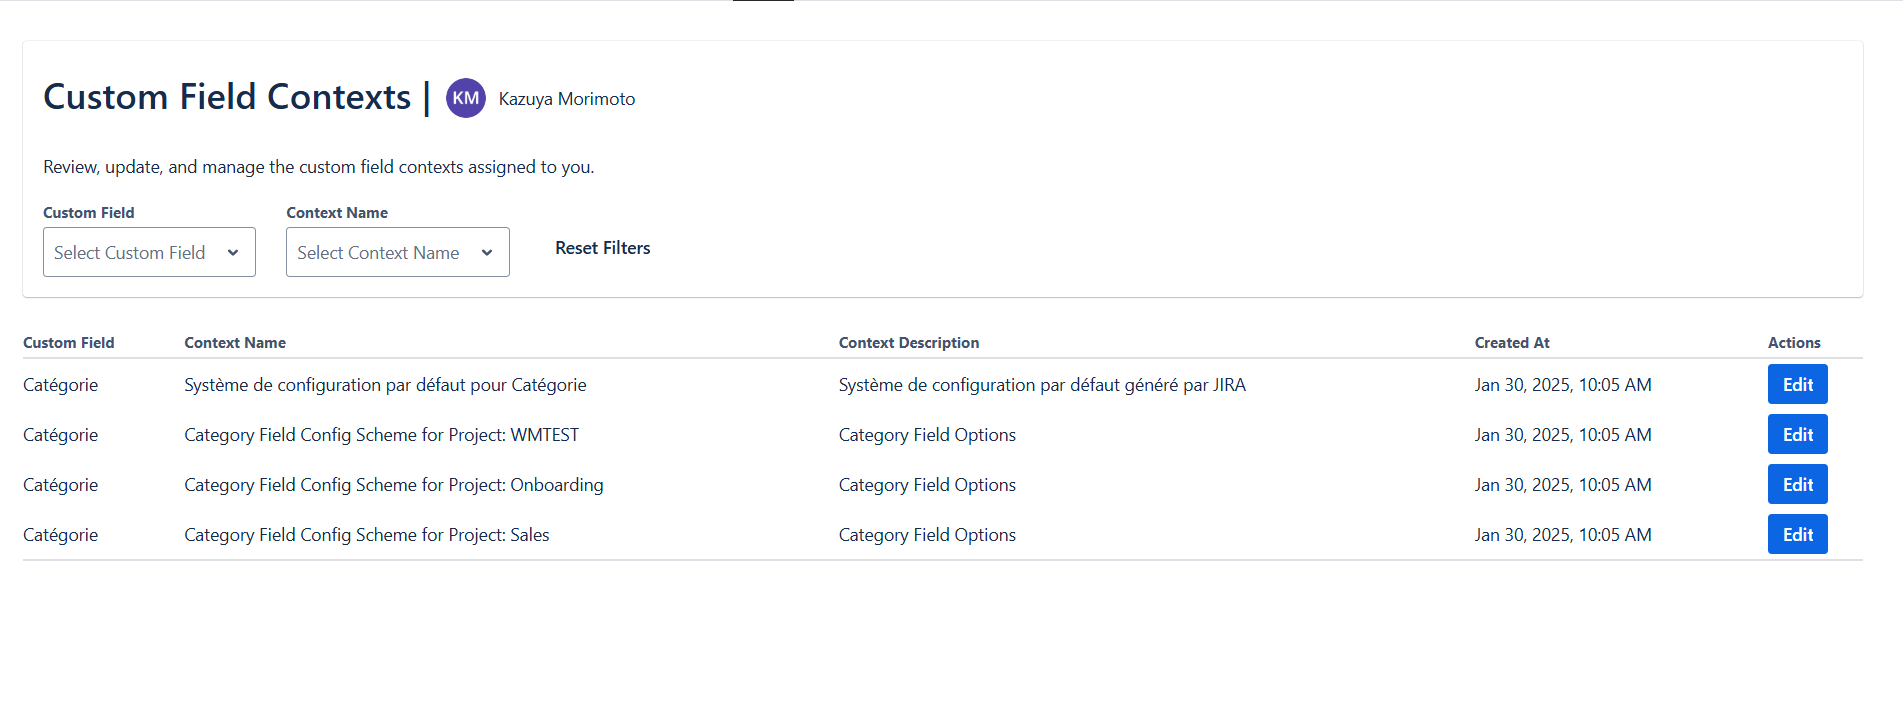Edit the Système de configuration par défaut context
This screenshot has width=1903, height=723.
1797,385
